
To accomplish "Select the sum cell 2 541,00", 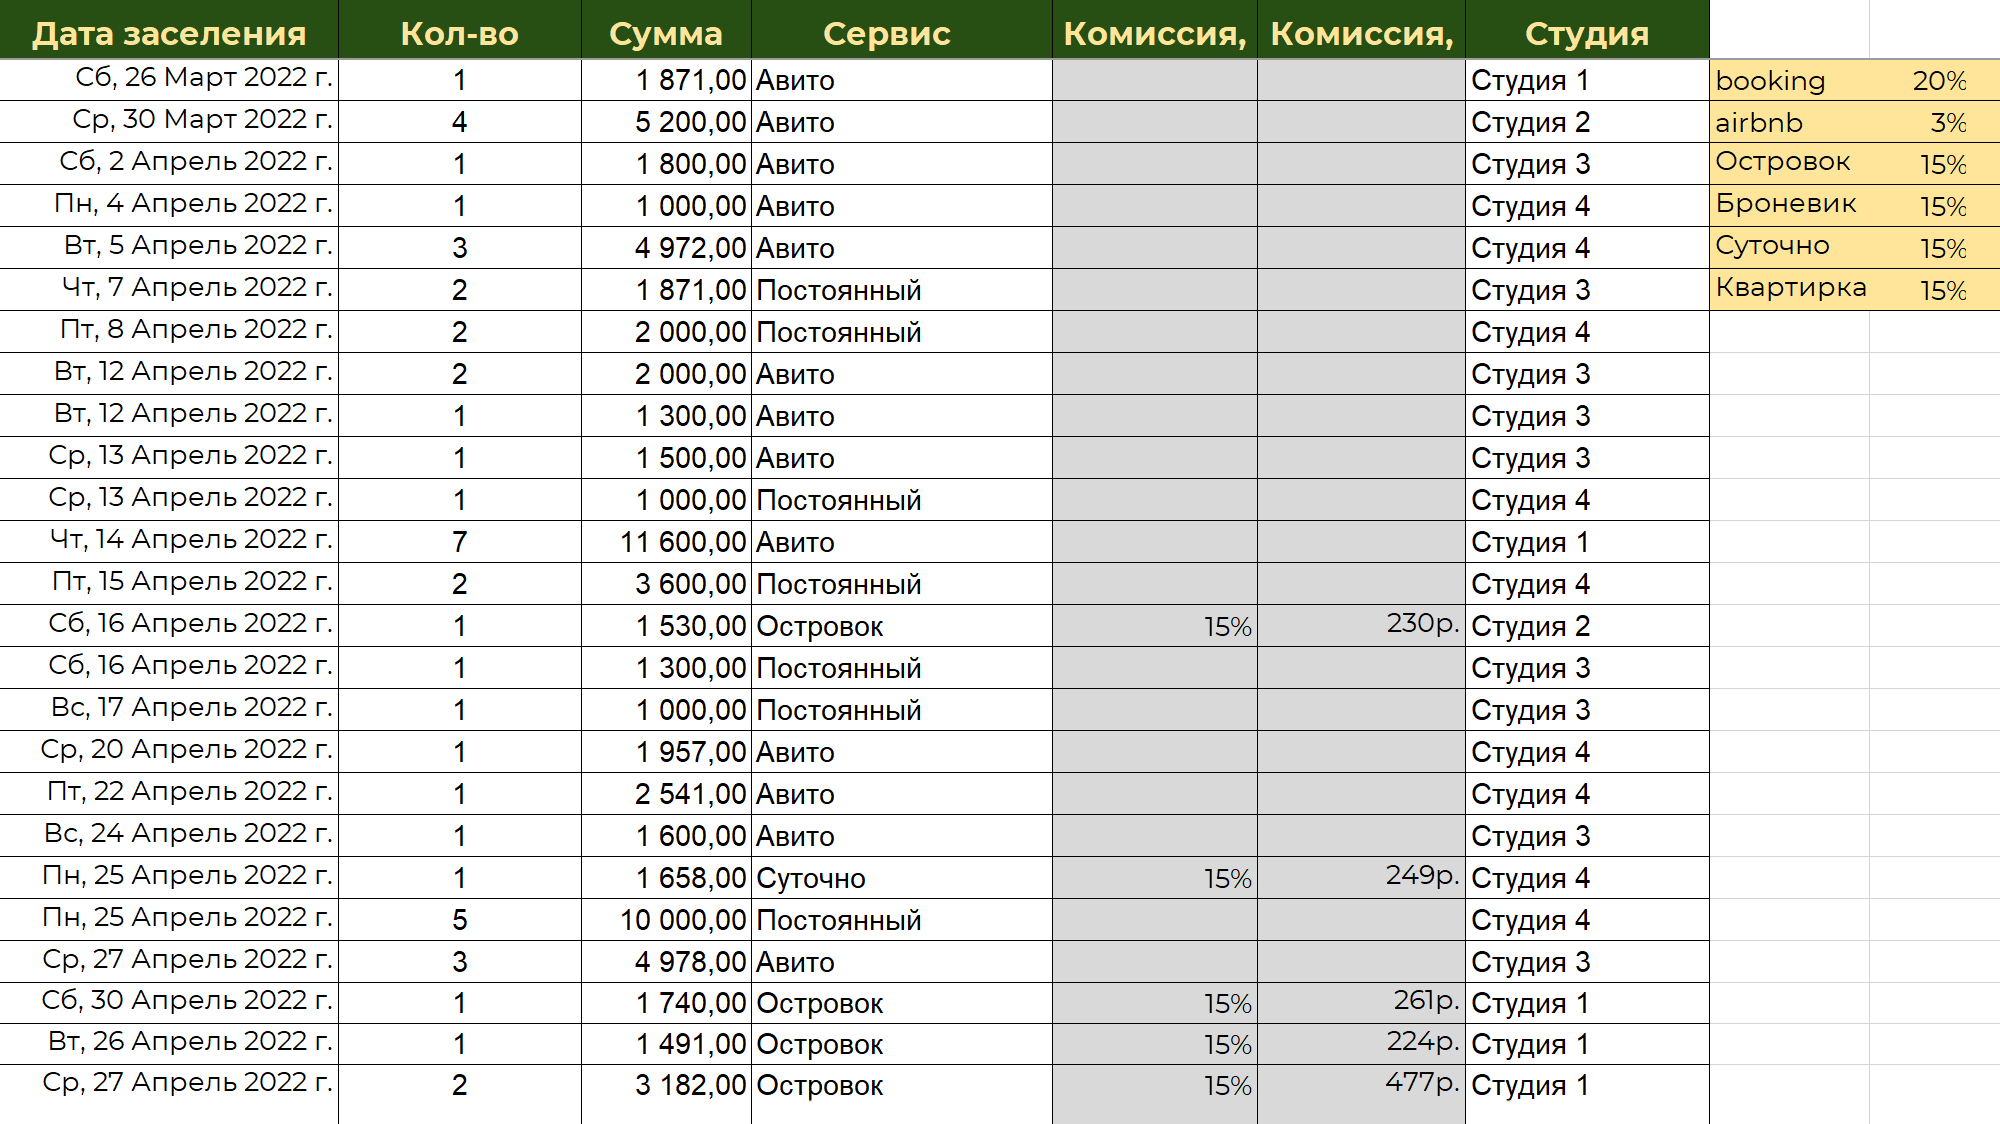I will point(666,794).
